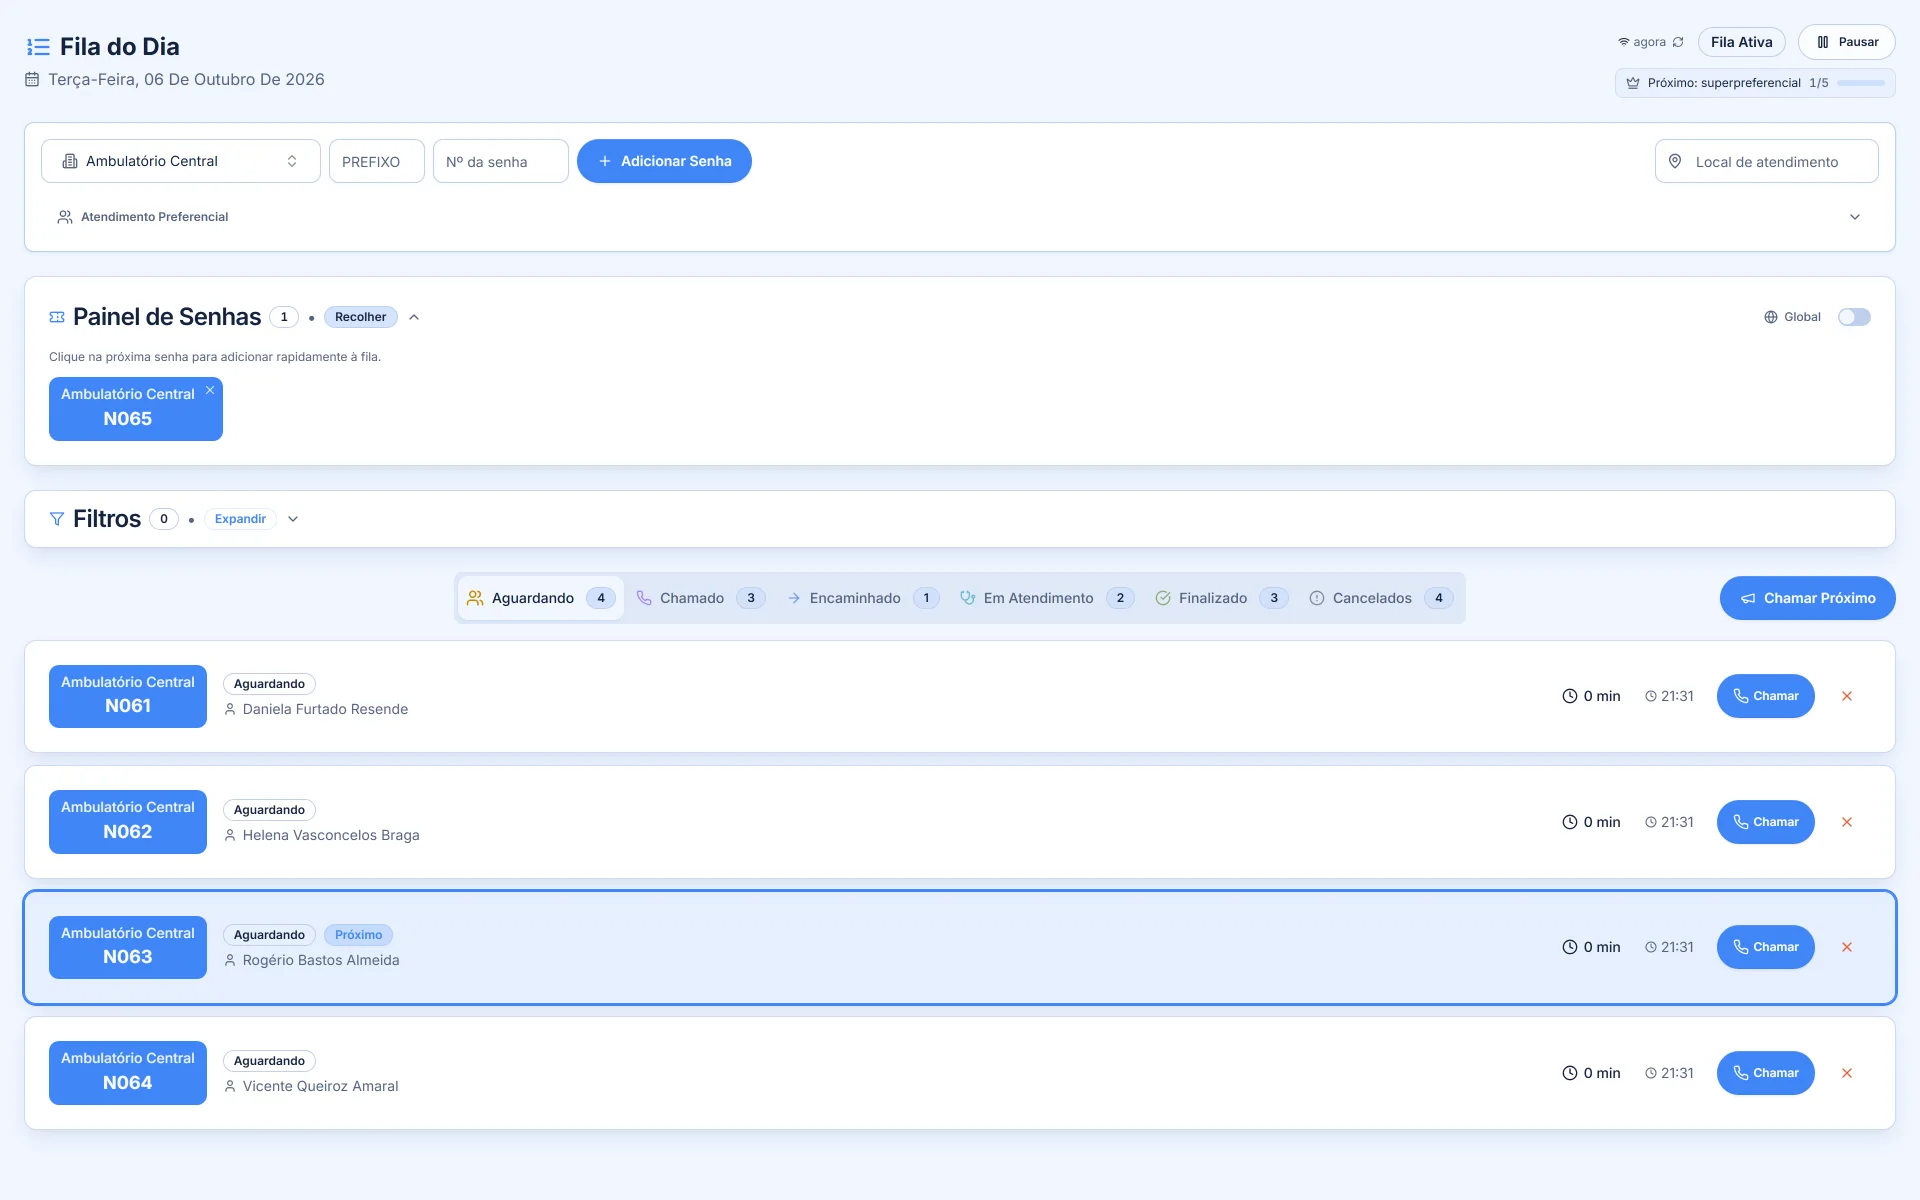Focus the Local de atendimento field
Image resolution: width=1920 pixels, height=1200 pixels.
pos(1766,161)
